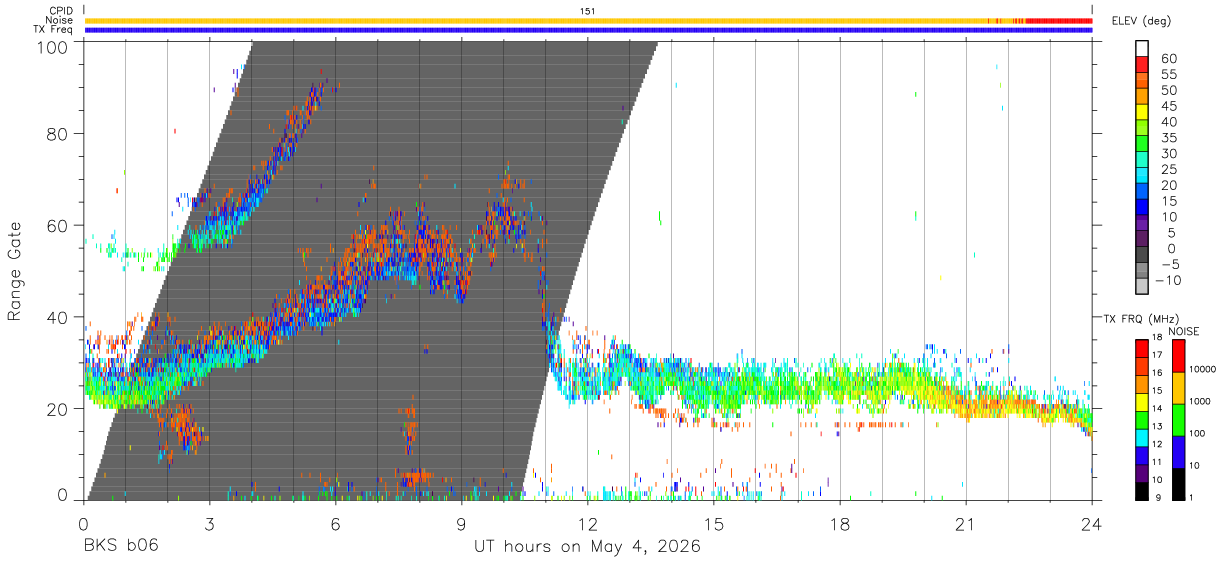Click the 25 label on ELEV colorbar
This screenshot has width=1228, height=567.
click(x=1169, y=169)
